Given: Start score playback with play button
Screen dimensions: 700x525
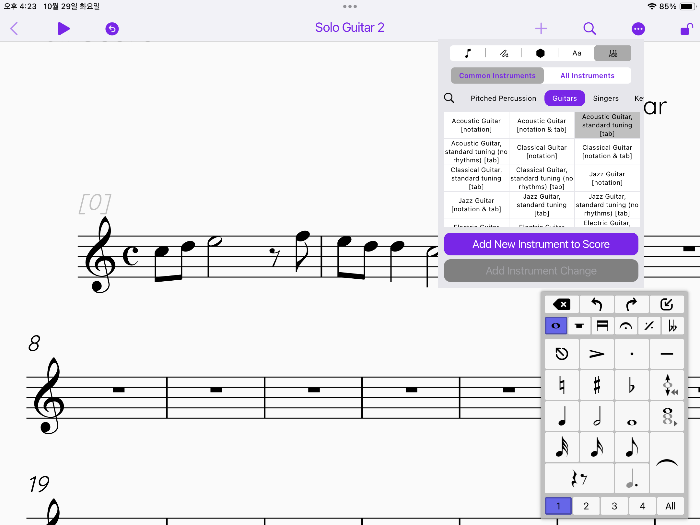Looking at the screenshot, I should point(64,29).
